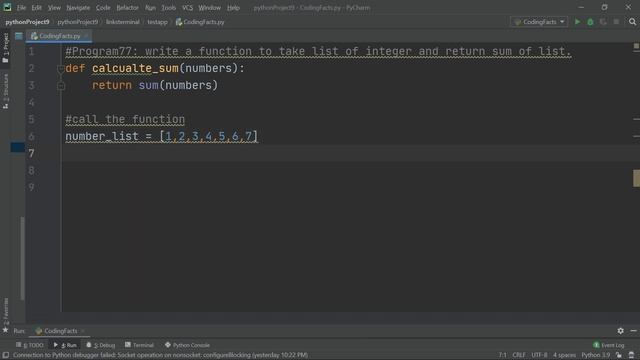The image size is (640, 360).
Task: Open the Event Log from the status bar
Action: pyautogui.click(x=609, y=345)
